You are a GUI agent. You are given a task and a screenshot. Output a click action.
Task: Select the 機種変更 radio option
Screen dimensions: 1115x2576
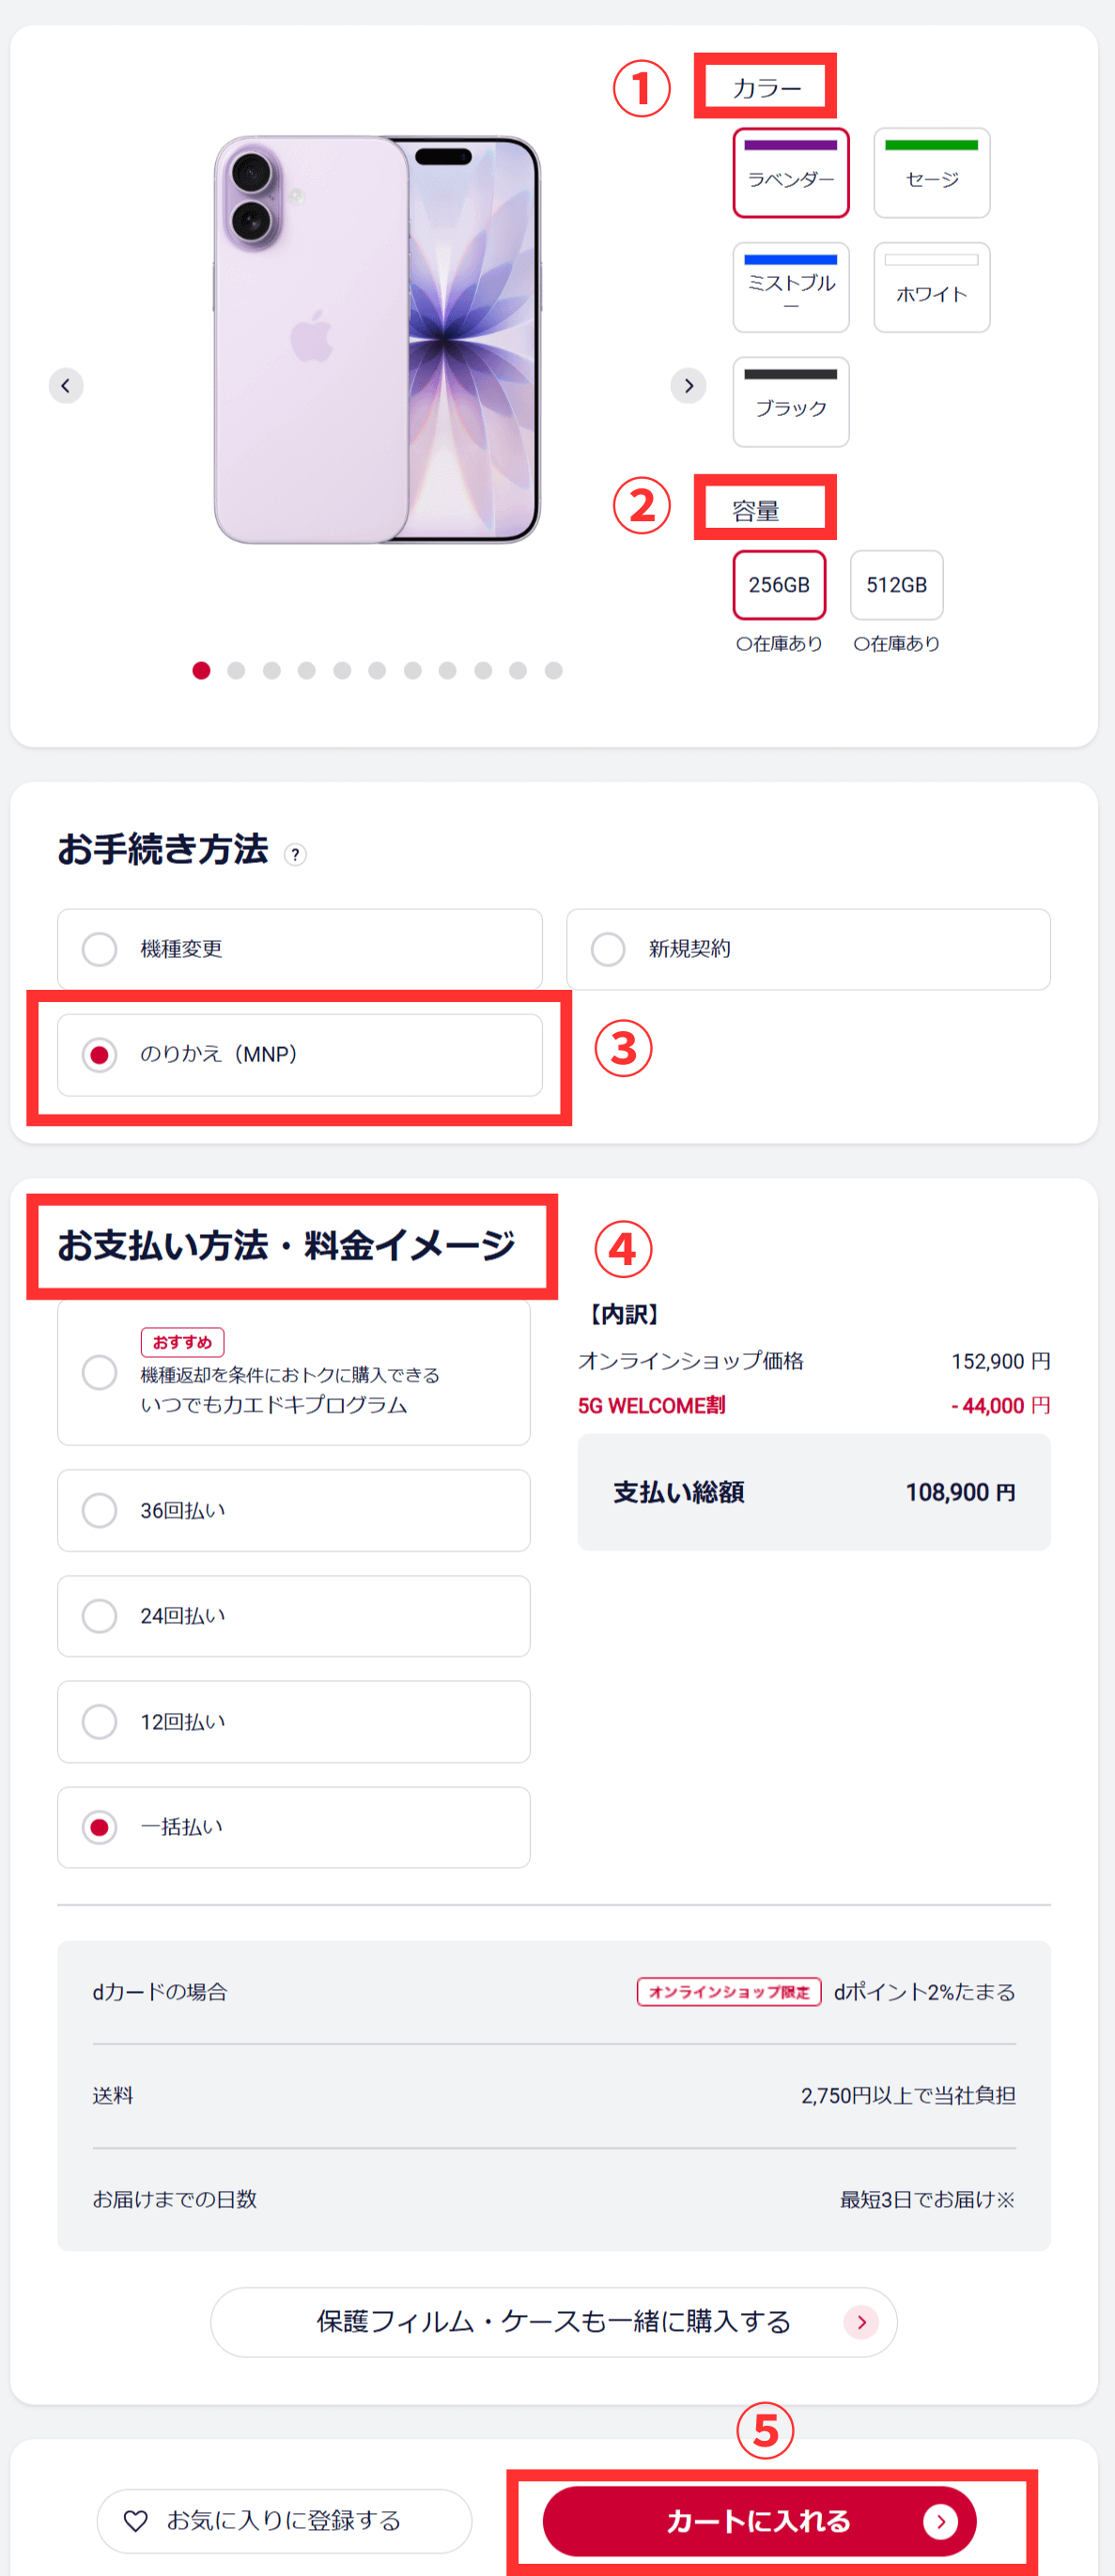coord(99,949)
